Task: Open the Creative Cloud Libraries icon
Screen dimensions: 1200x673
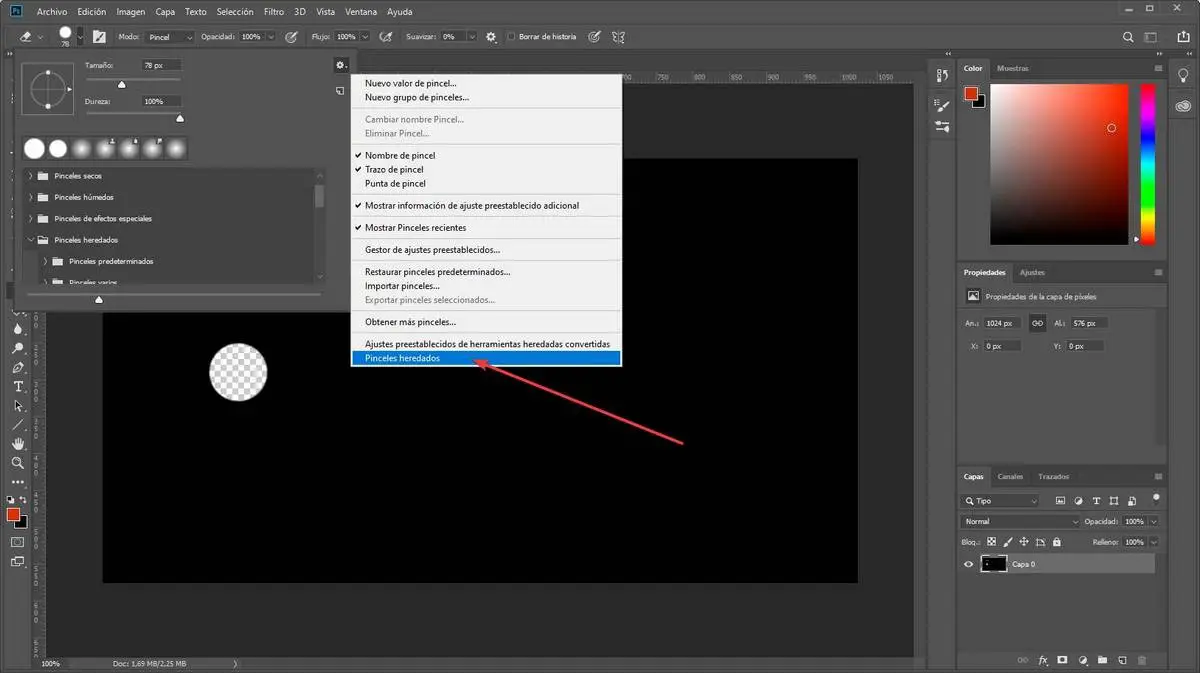Action: tap(1183, 104)
